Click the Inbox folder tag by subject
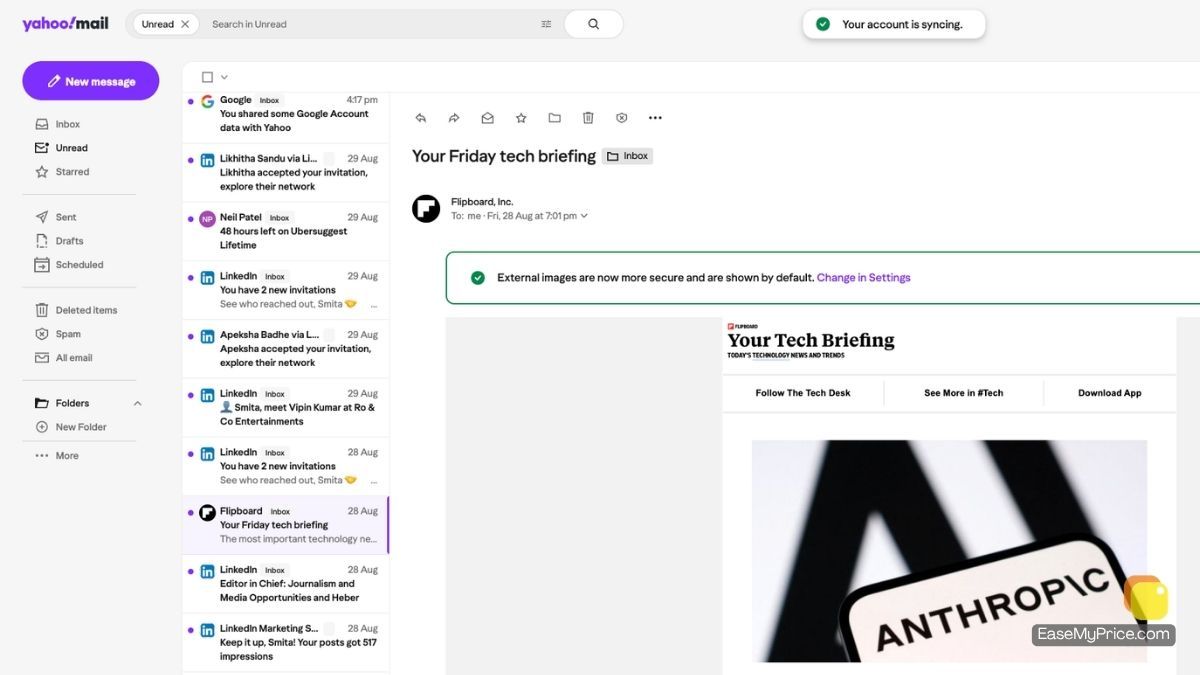Viewport: 1200px width, 675px height. click(627, 156)
